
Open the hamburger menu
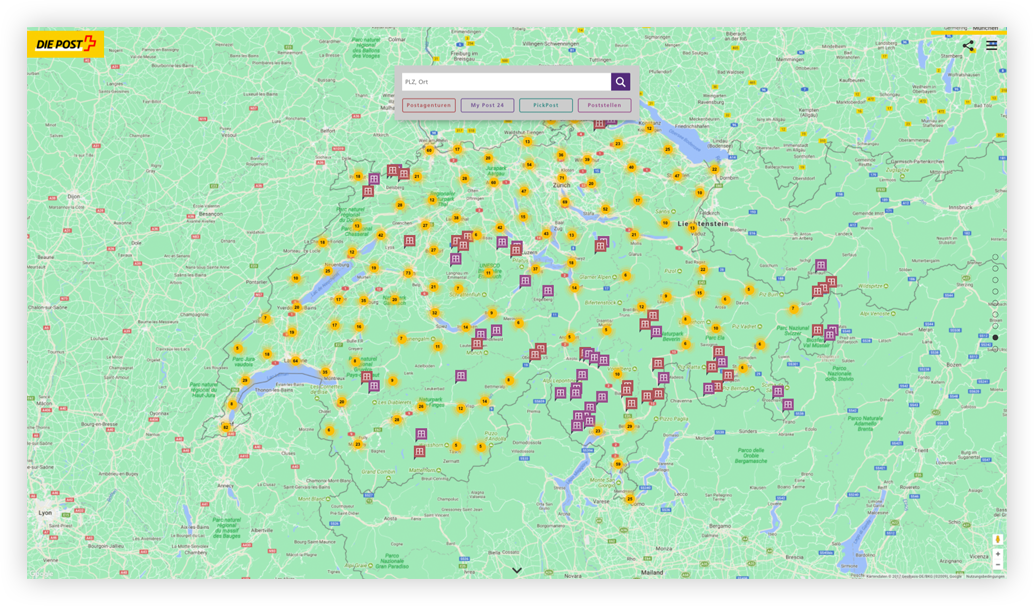point(991,45)
